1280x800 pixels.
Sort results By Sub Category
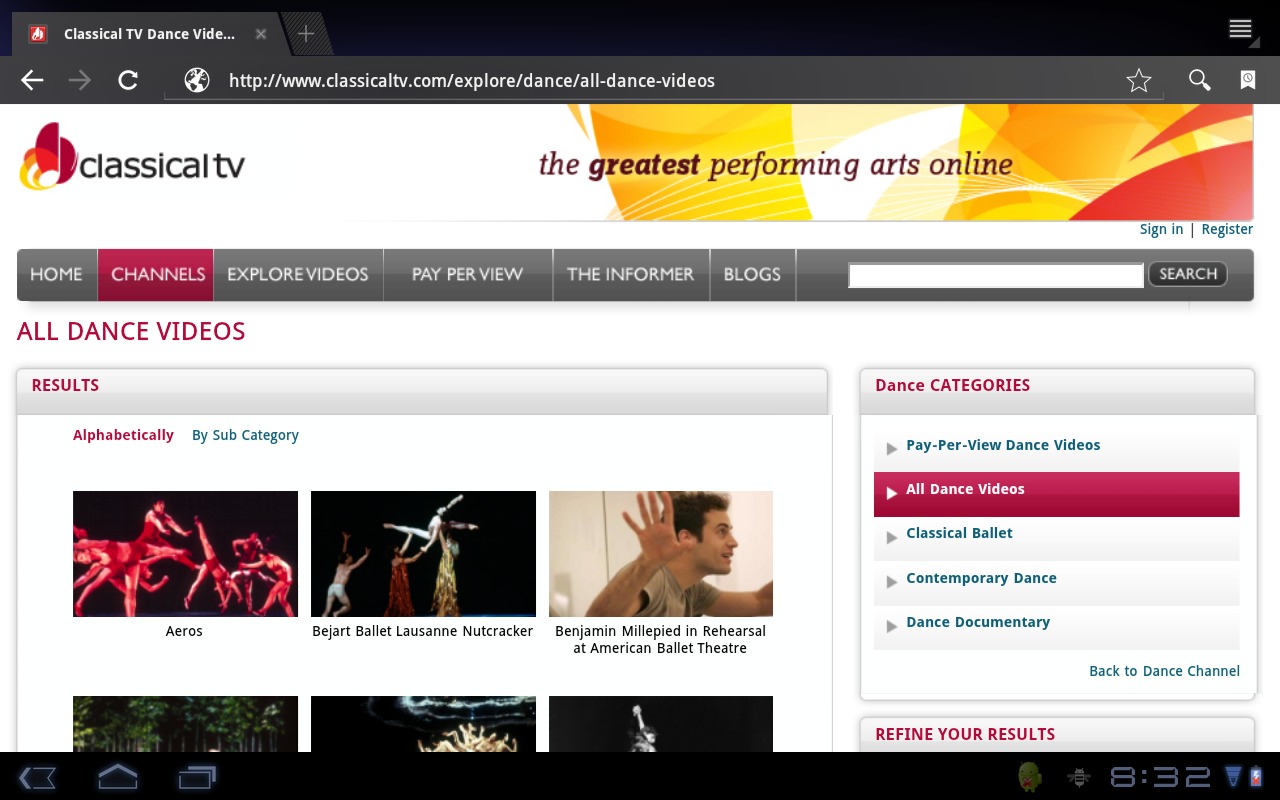pos(245,435)
